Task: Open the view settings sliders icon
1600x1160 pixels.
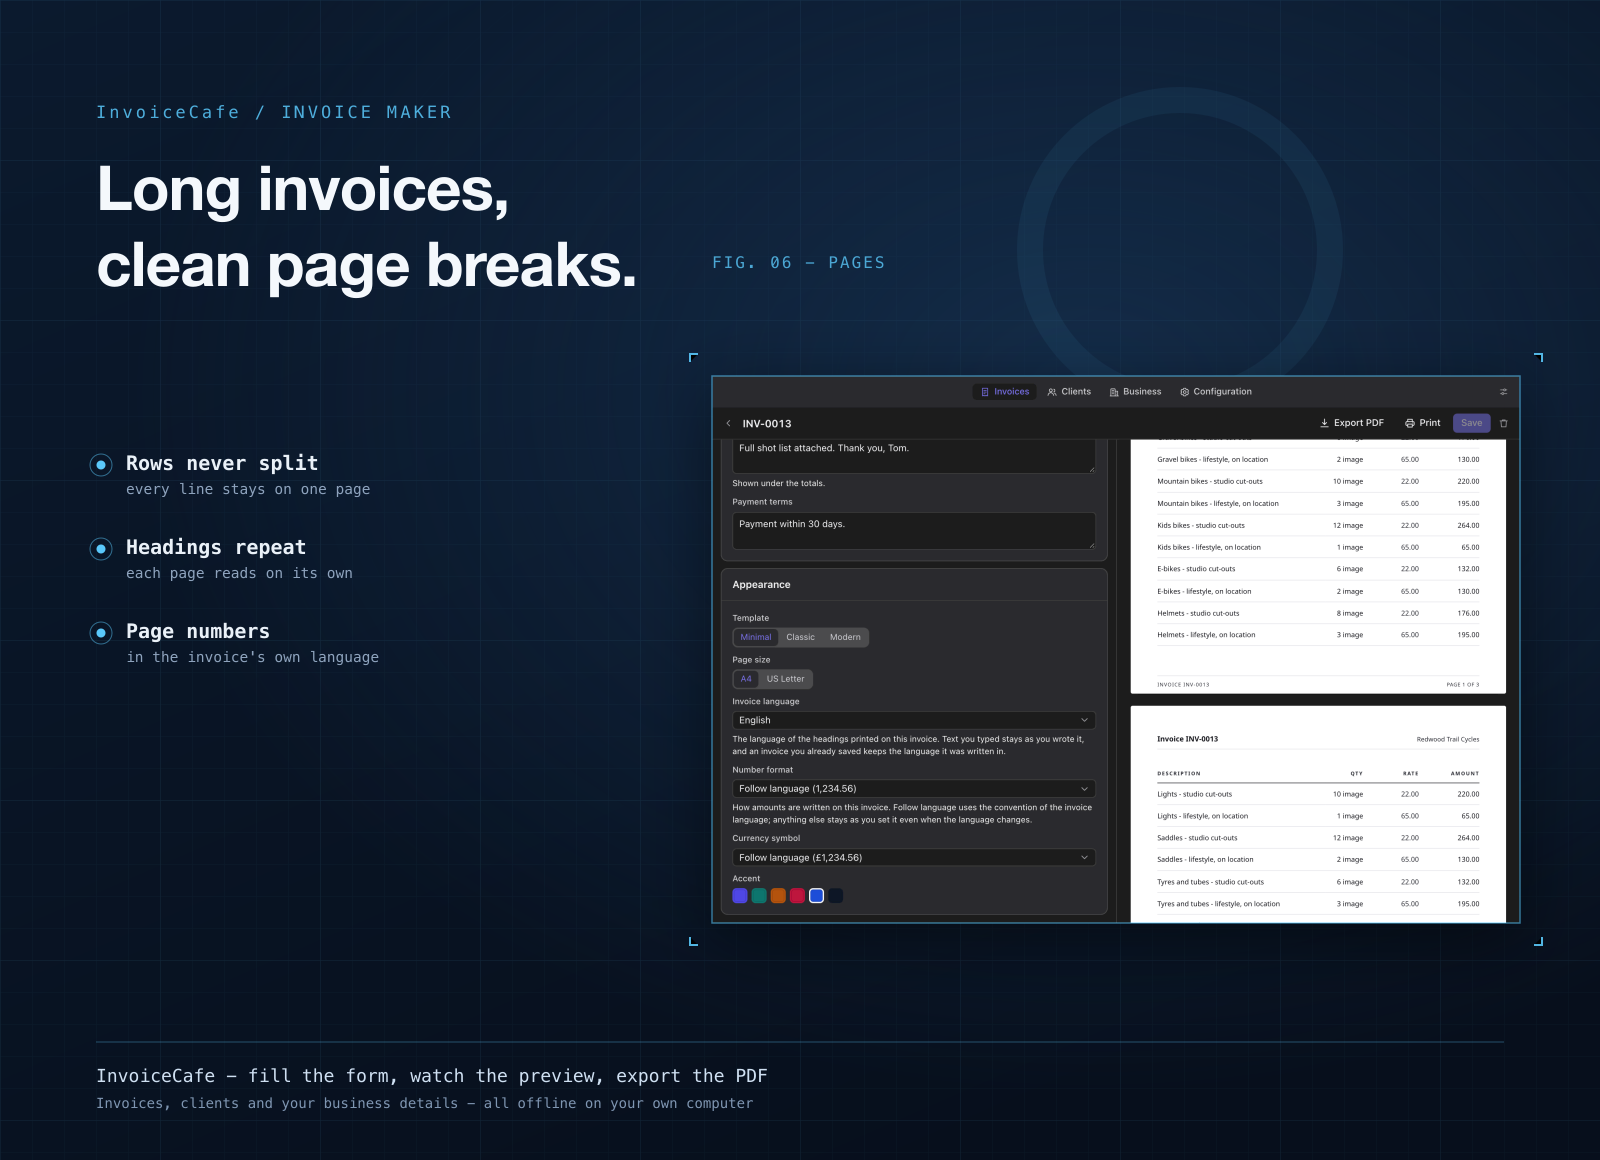Action: [x=1503, y=392]
